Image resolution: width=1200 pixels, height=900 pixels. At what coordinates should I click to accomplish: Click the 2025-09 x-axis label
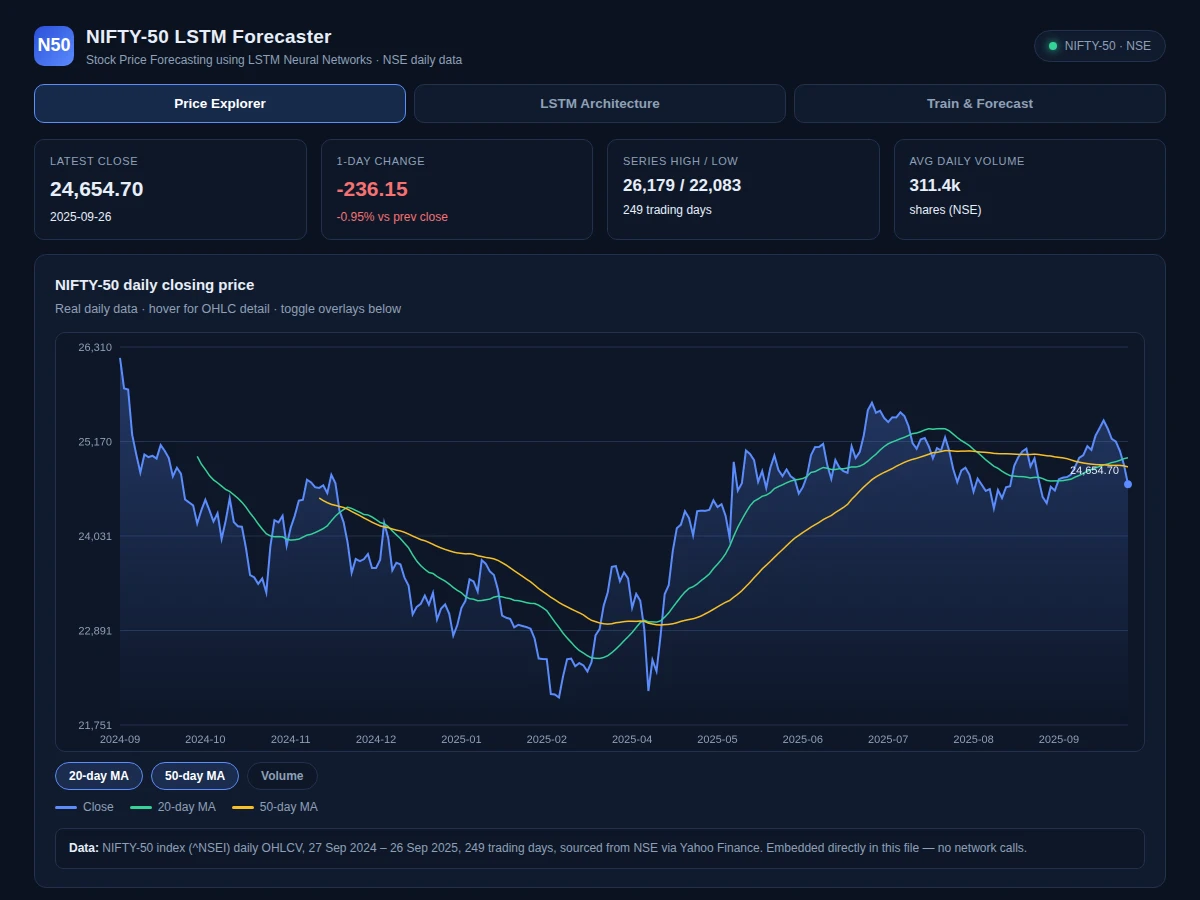[x=1059, y=739]
